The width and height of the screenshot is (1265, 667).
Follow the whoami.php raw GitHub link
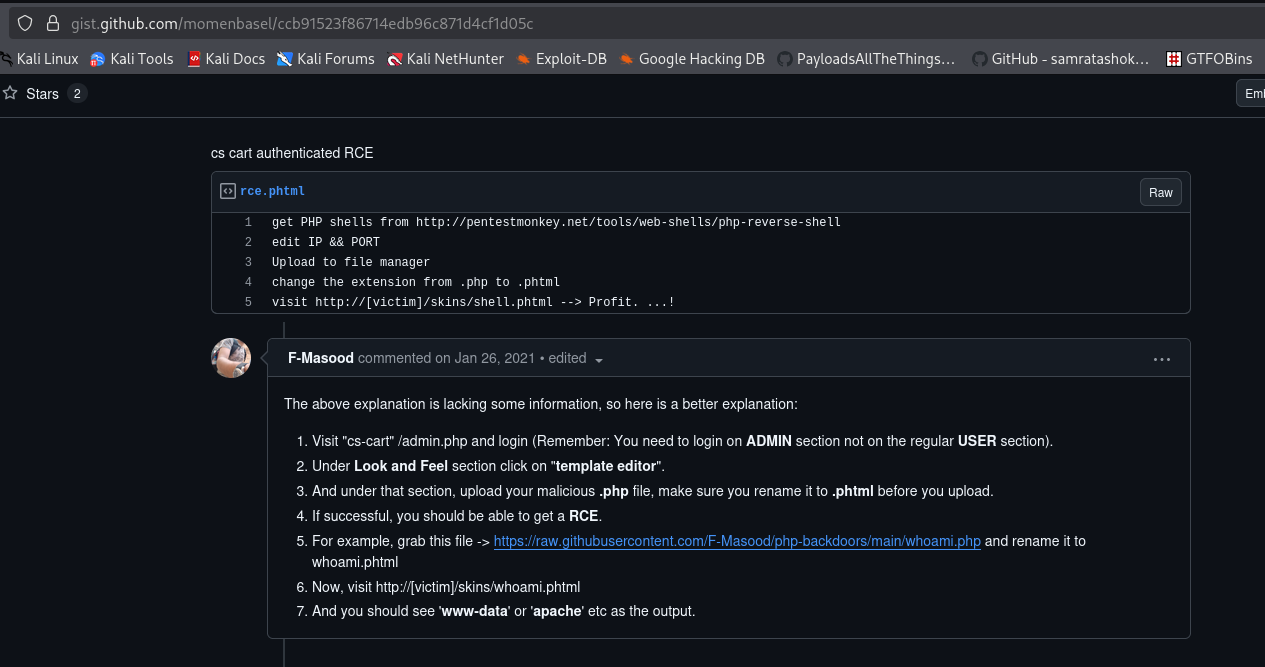[738, 541]
